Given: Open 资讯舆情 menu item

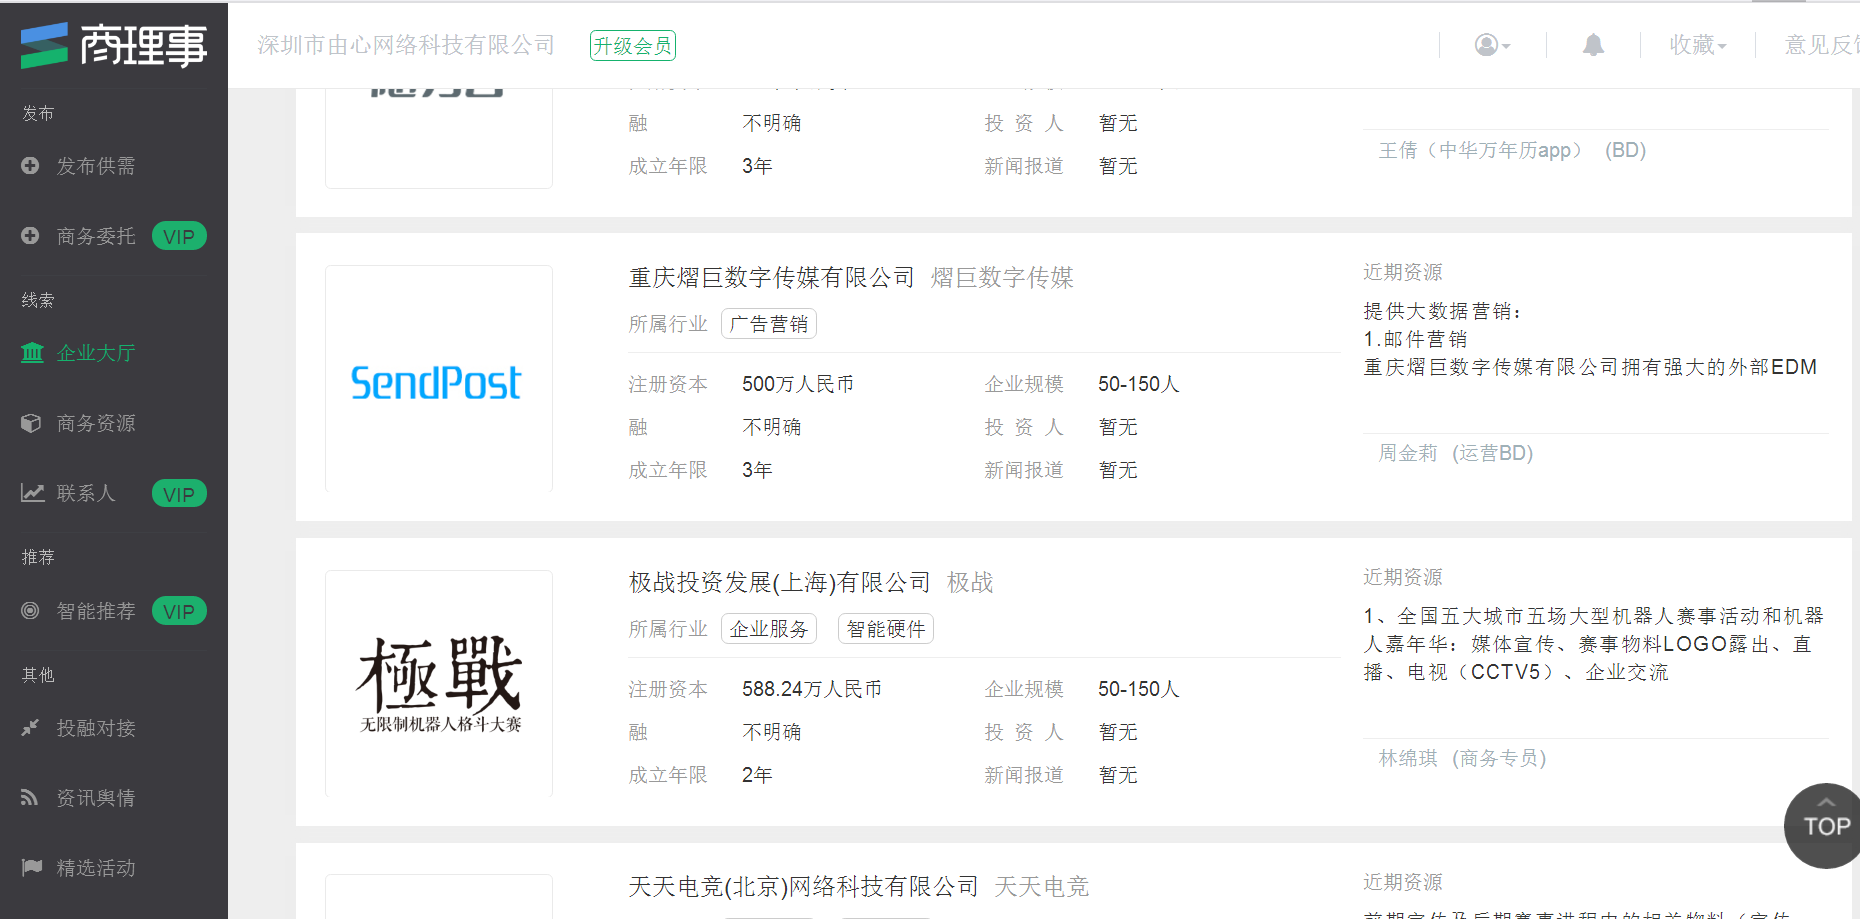Looking at the screenshot, I should (96, 798).
